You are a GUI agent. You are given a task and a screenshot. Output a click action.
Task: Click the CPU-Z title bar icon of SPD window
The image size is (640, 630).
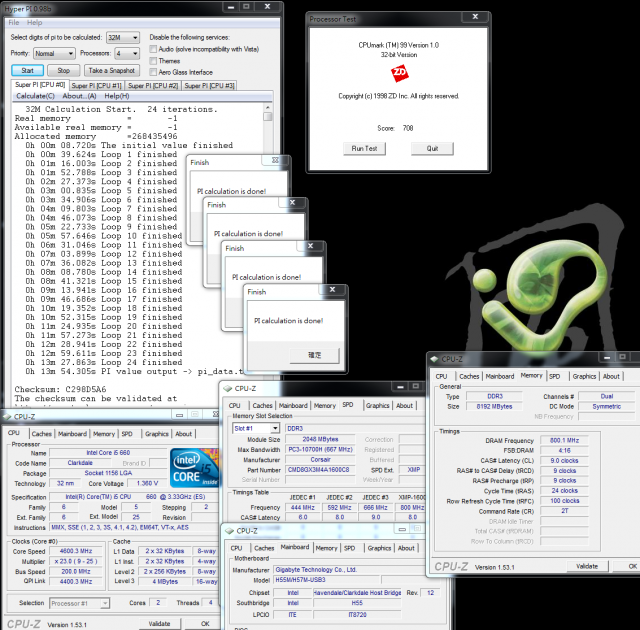click(228, 388)
